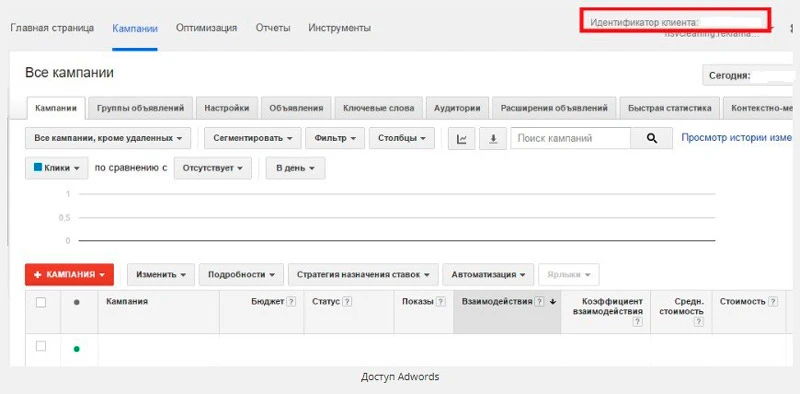Image resolution: width=800 pixels, height=394 pixels.
Task: Switch to the Ключевые слова tab
Action: pyautogui.click(x=379, y=108)
